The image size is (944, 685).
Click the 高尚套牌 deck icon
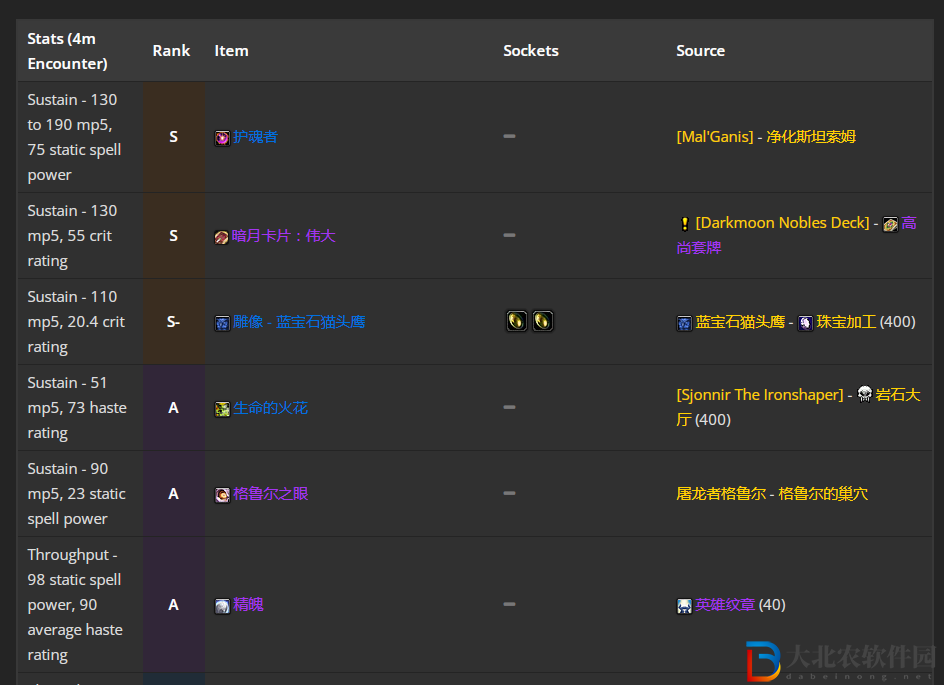click(x=890, y=225)
